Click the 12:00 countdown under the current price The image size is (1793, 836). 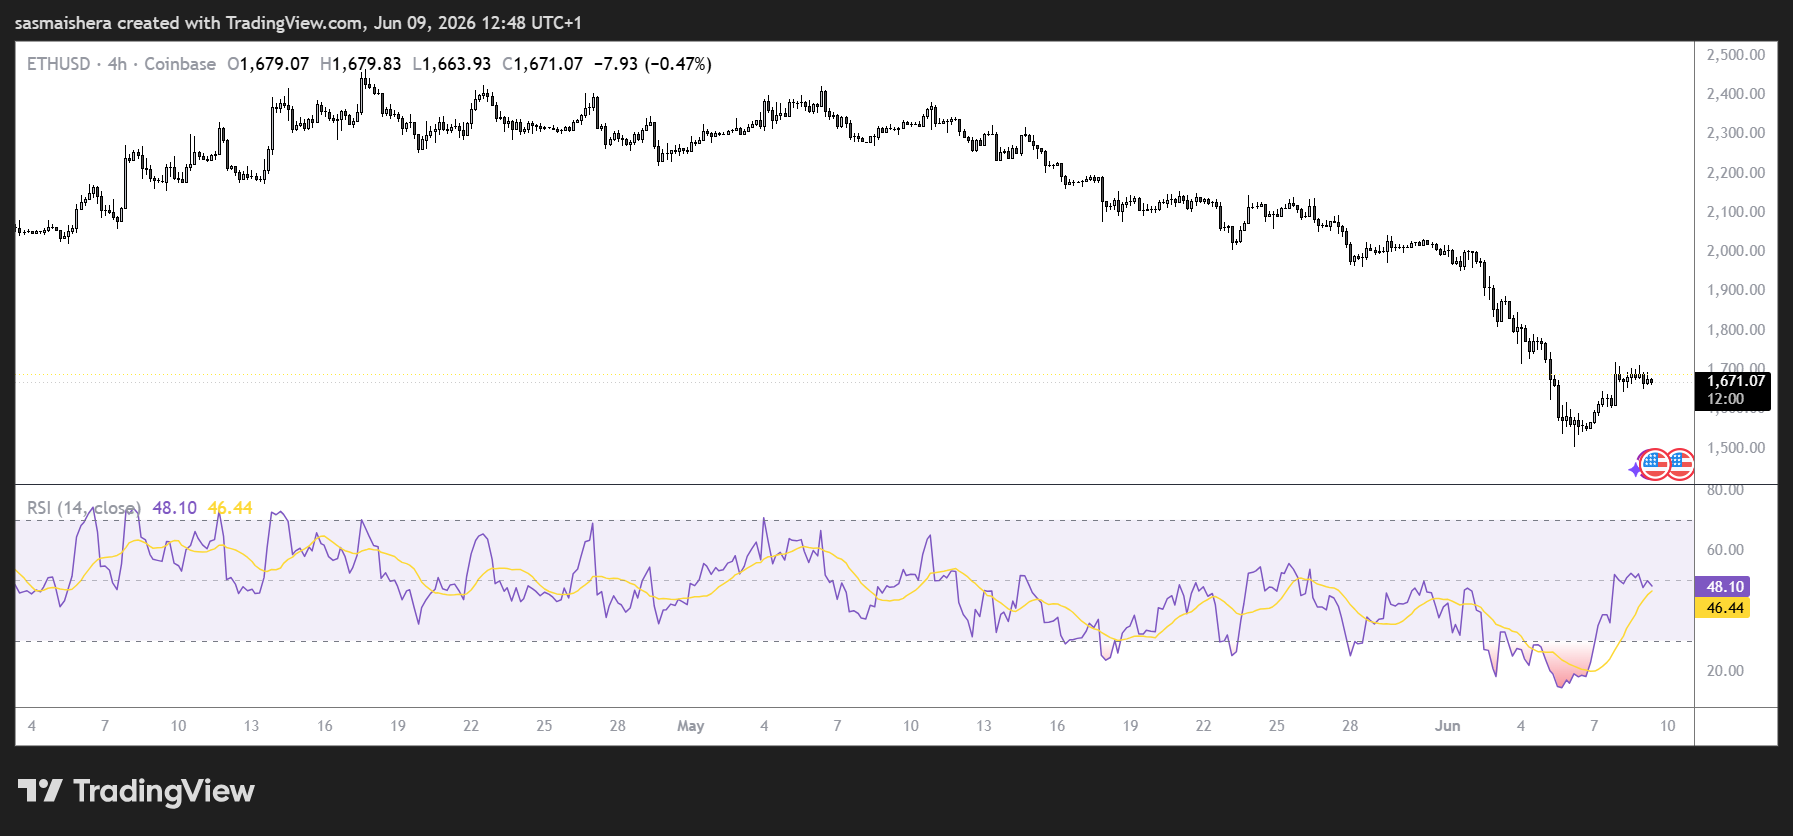click(1726, 399)
